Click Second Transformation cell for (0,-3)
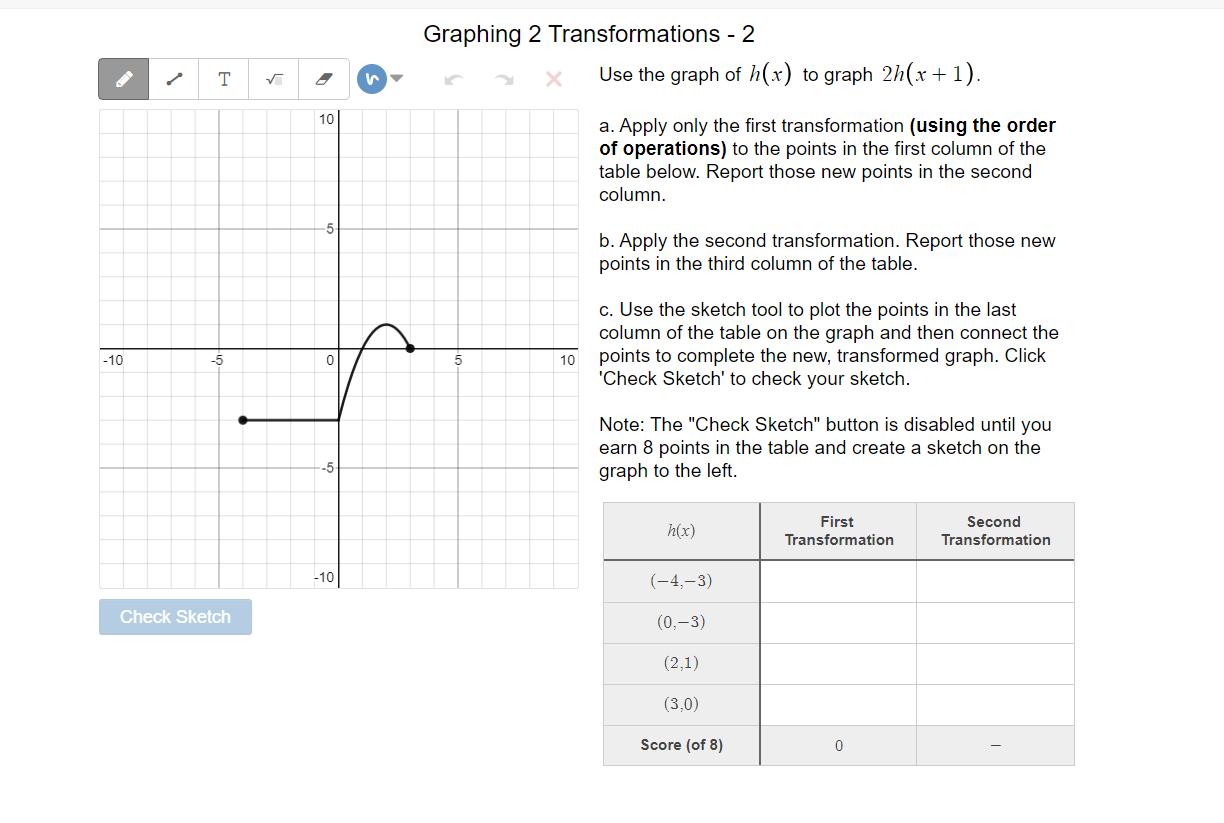The height and width of the screenshot is (823, 1224). tap(995, 622)
